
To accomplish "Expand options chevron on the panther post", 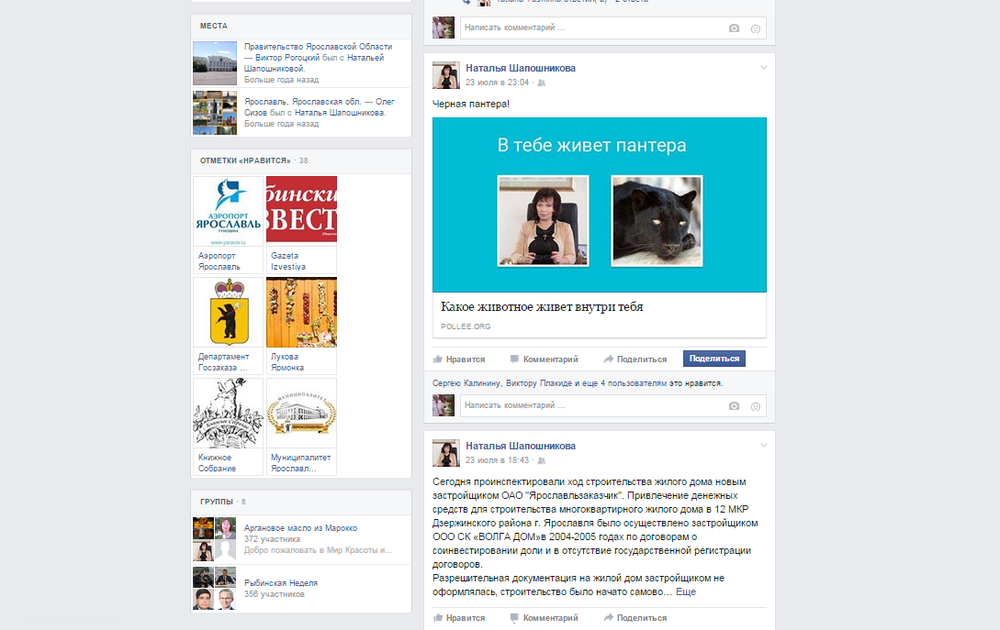I will point(763,68).
